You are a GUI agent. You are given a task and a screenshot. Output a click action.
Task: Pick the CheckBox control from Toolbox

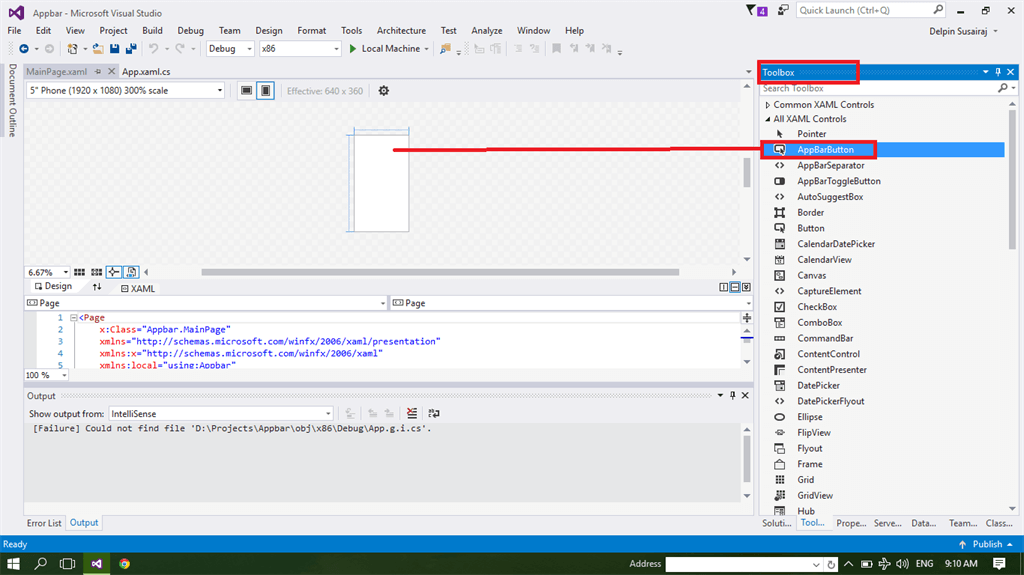click(816, 307)
